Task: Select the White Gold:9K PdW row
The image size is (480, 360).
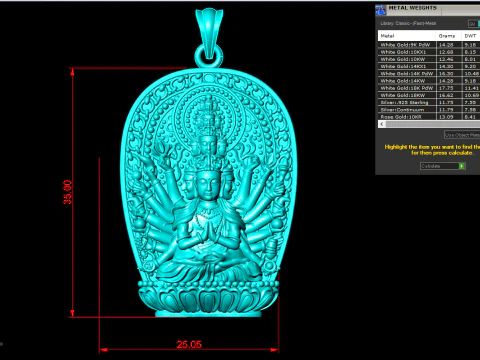Action: [x=429, y=45]
